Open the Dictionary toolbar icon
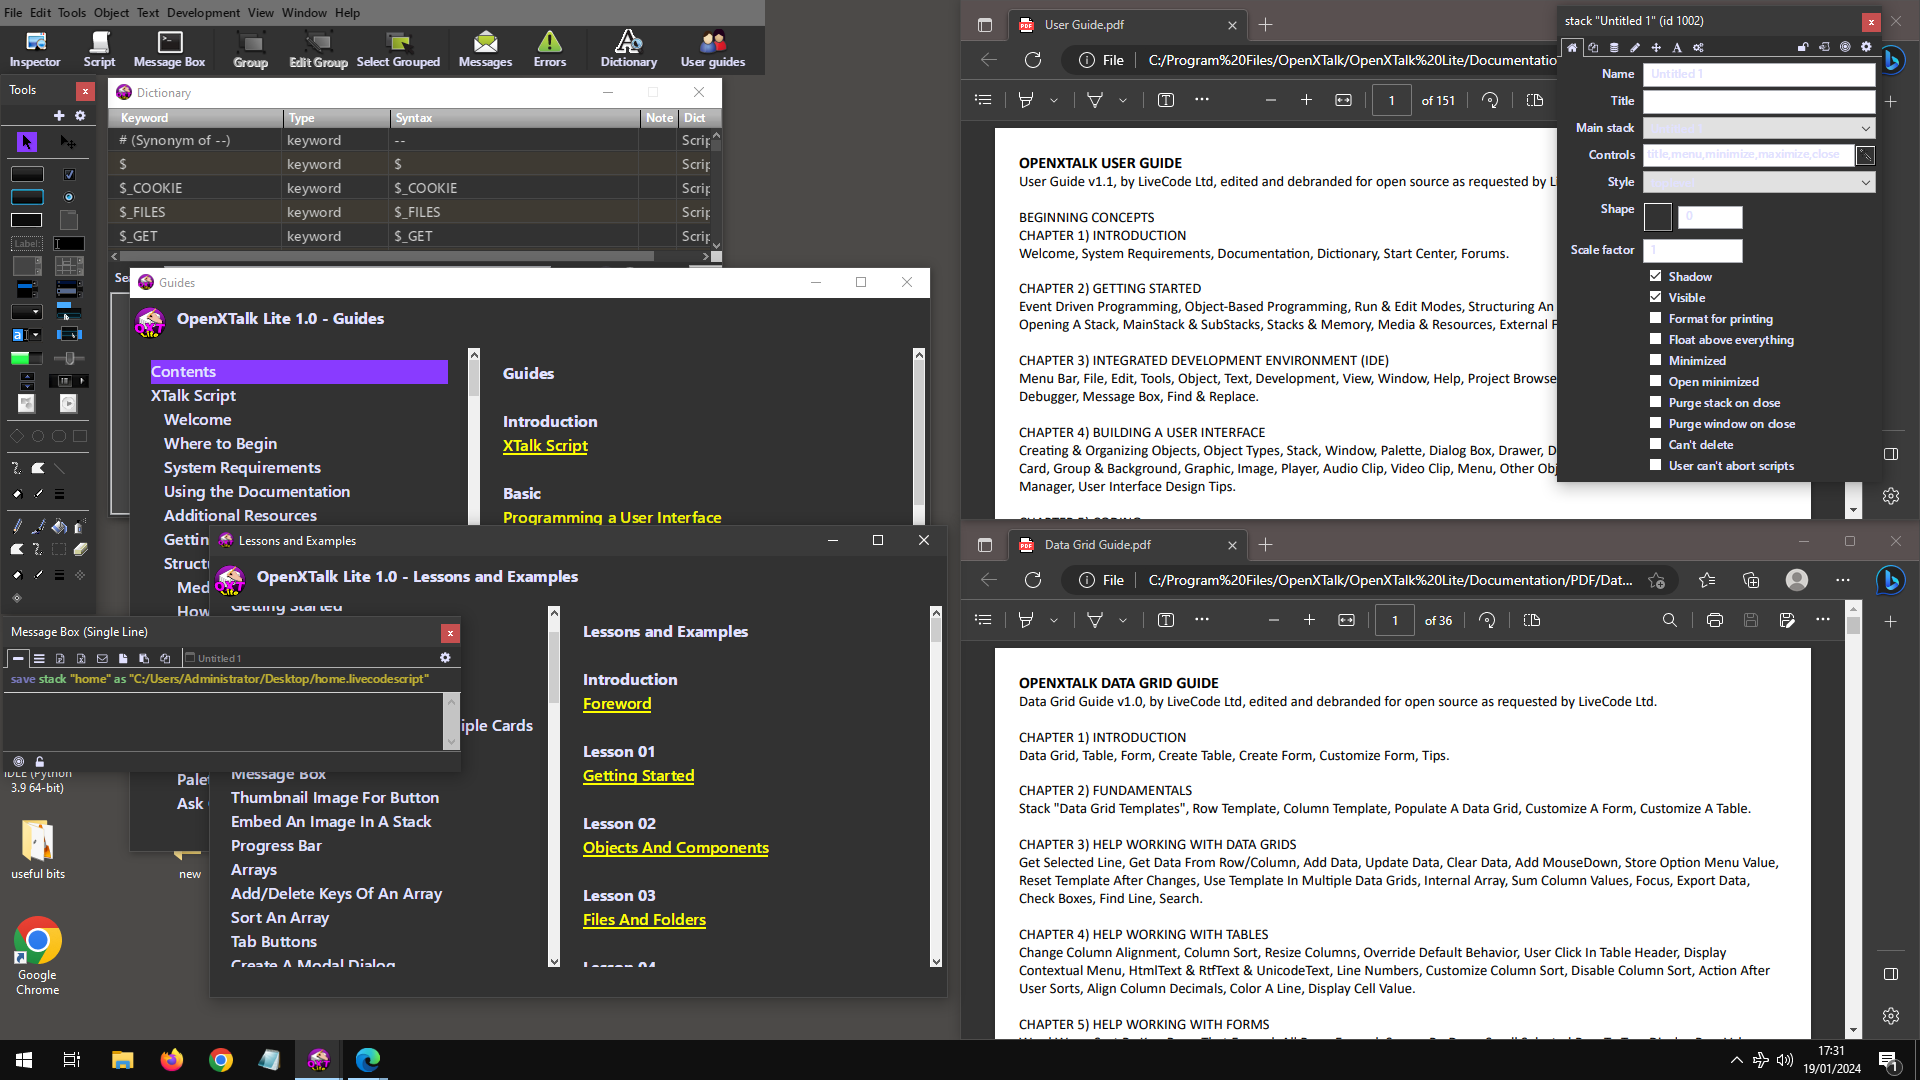 629,49
